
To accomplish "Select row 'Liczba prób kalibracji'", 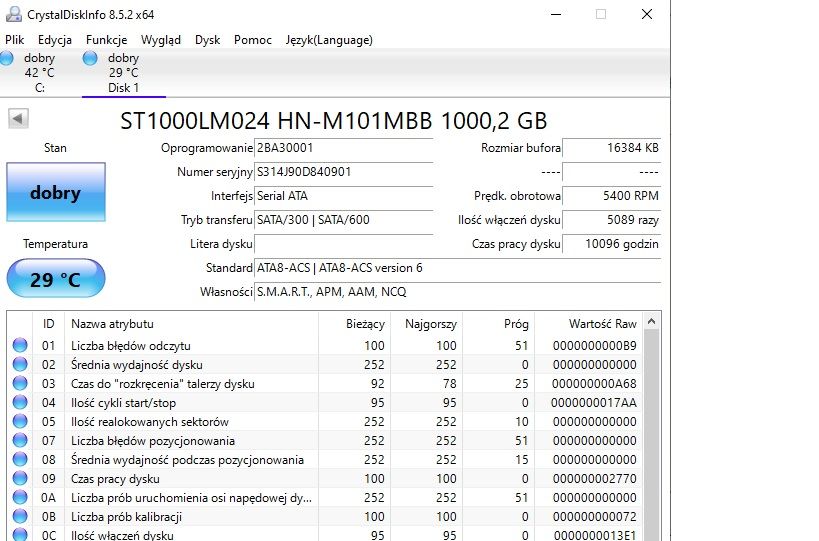I will coord(325,516).
